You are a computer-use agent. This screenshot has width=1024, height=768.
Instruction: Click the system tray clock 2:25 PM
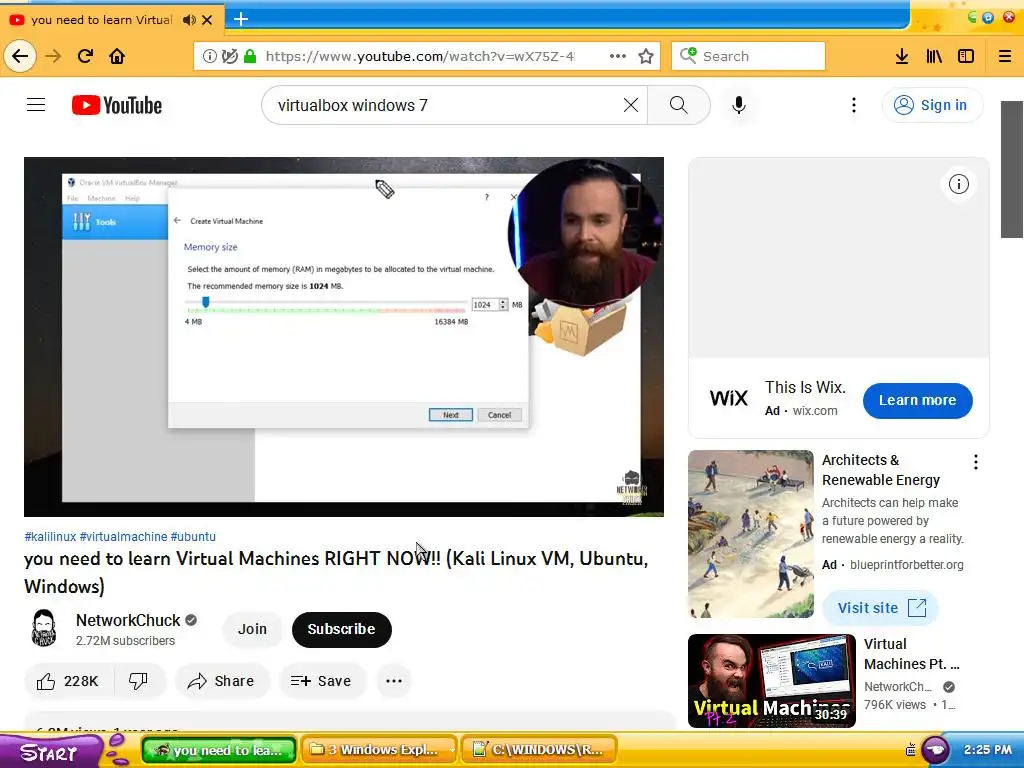point(987,750)
